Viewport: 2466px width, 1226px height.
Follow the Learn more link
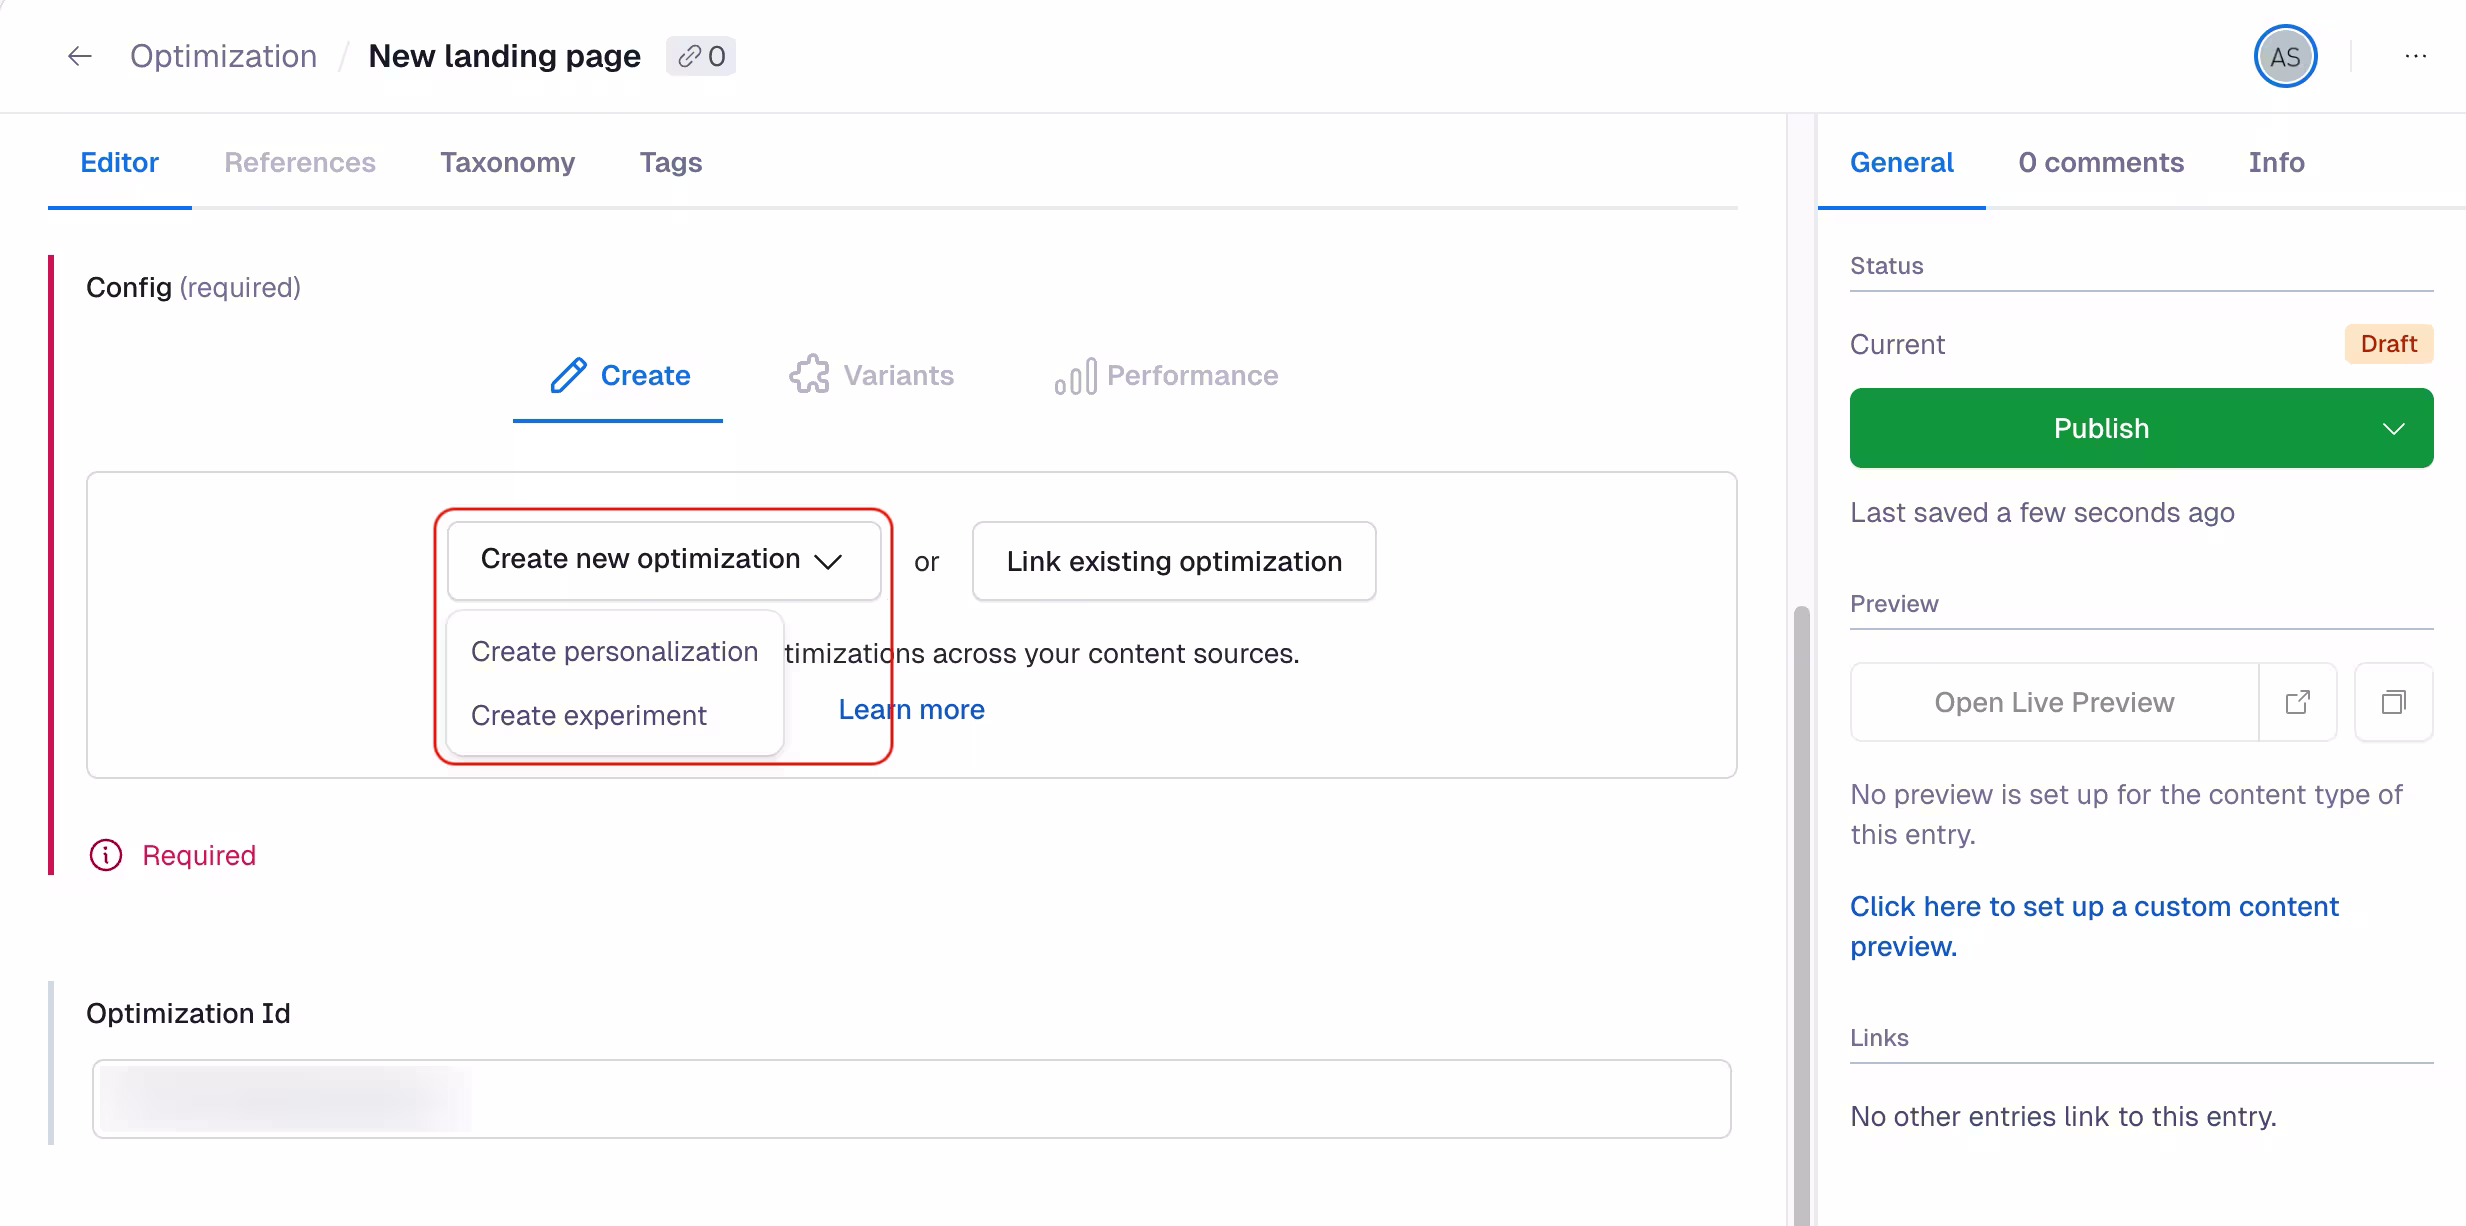911,709
